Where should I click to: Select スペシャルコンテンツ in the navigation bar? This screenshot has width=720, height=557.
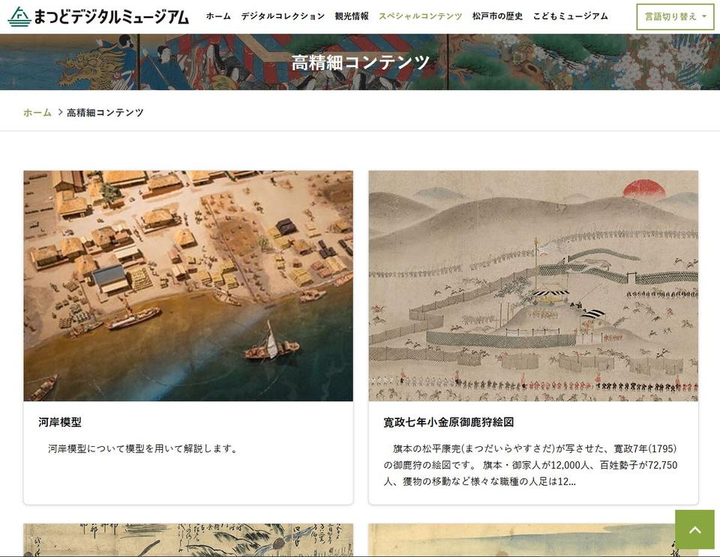[x=420, y=17]
